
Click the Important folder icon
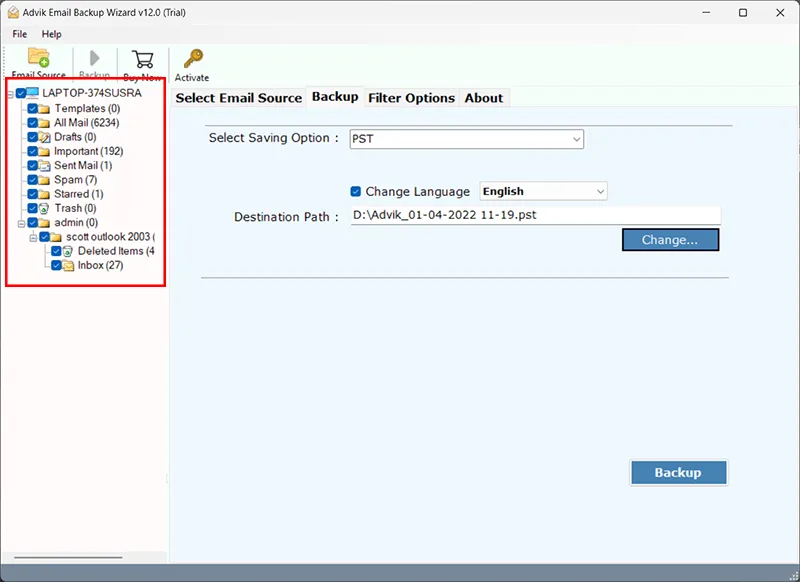point(44,151)
